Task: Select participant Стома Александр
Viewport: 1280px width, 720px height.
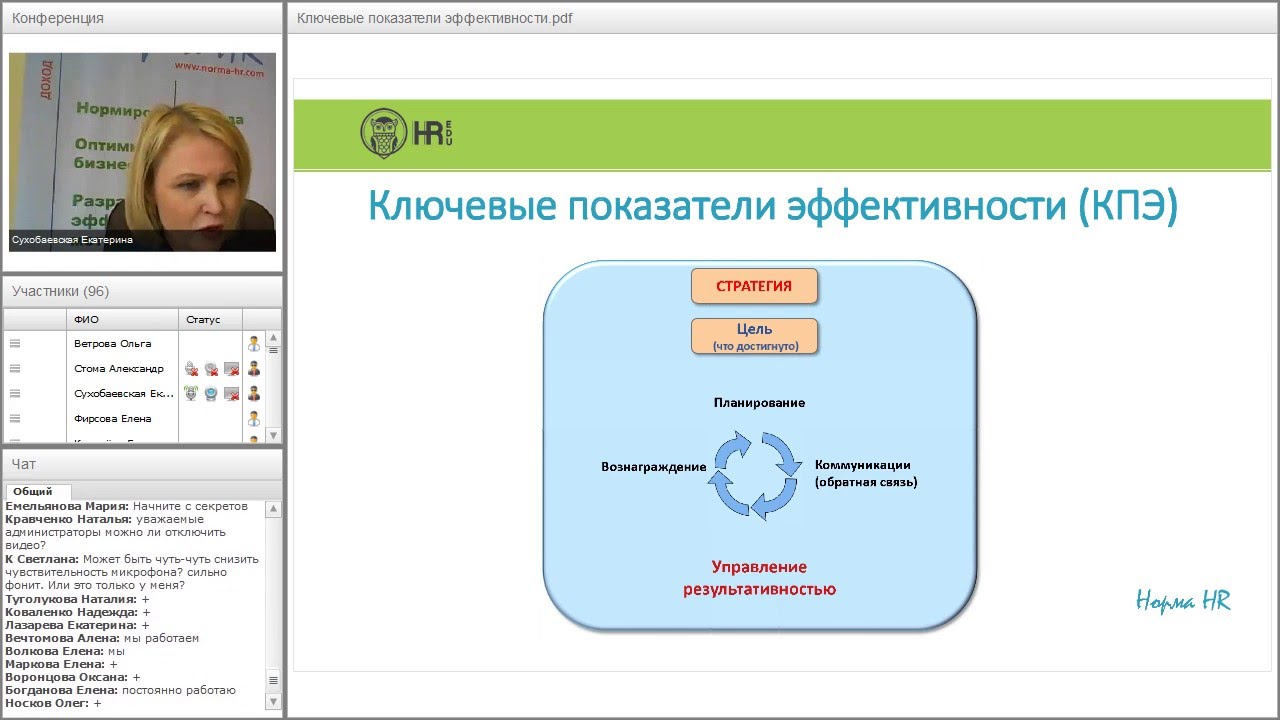Action: tap(118, 368)
